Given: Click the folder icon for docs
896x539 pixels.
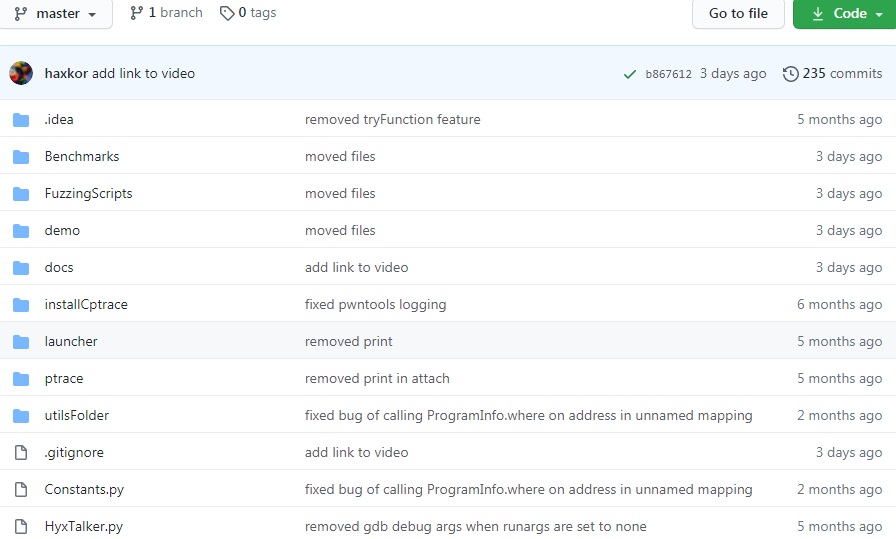Looking at the screenshot, I should coord(21,267).
